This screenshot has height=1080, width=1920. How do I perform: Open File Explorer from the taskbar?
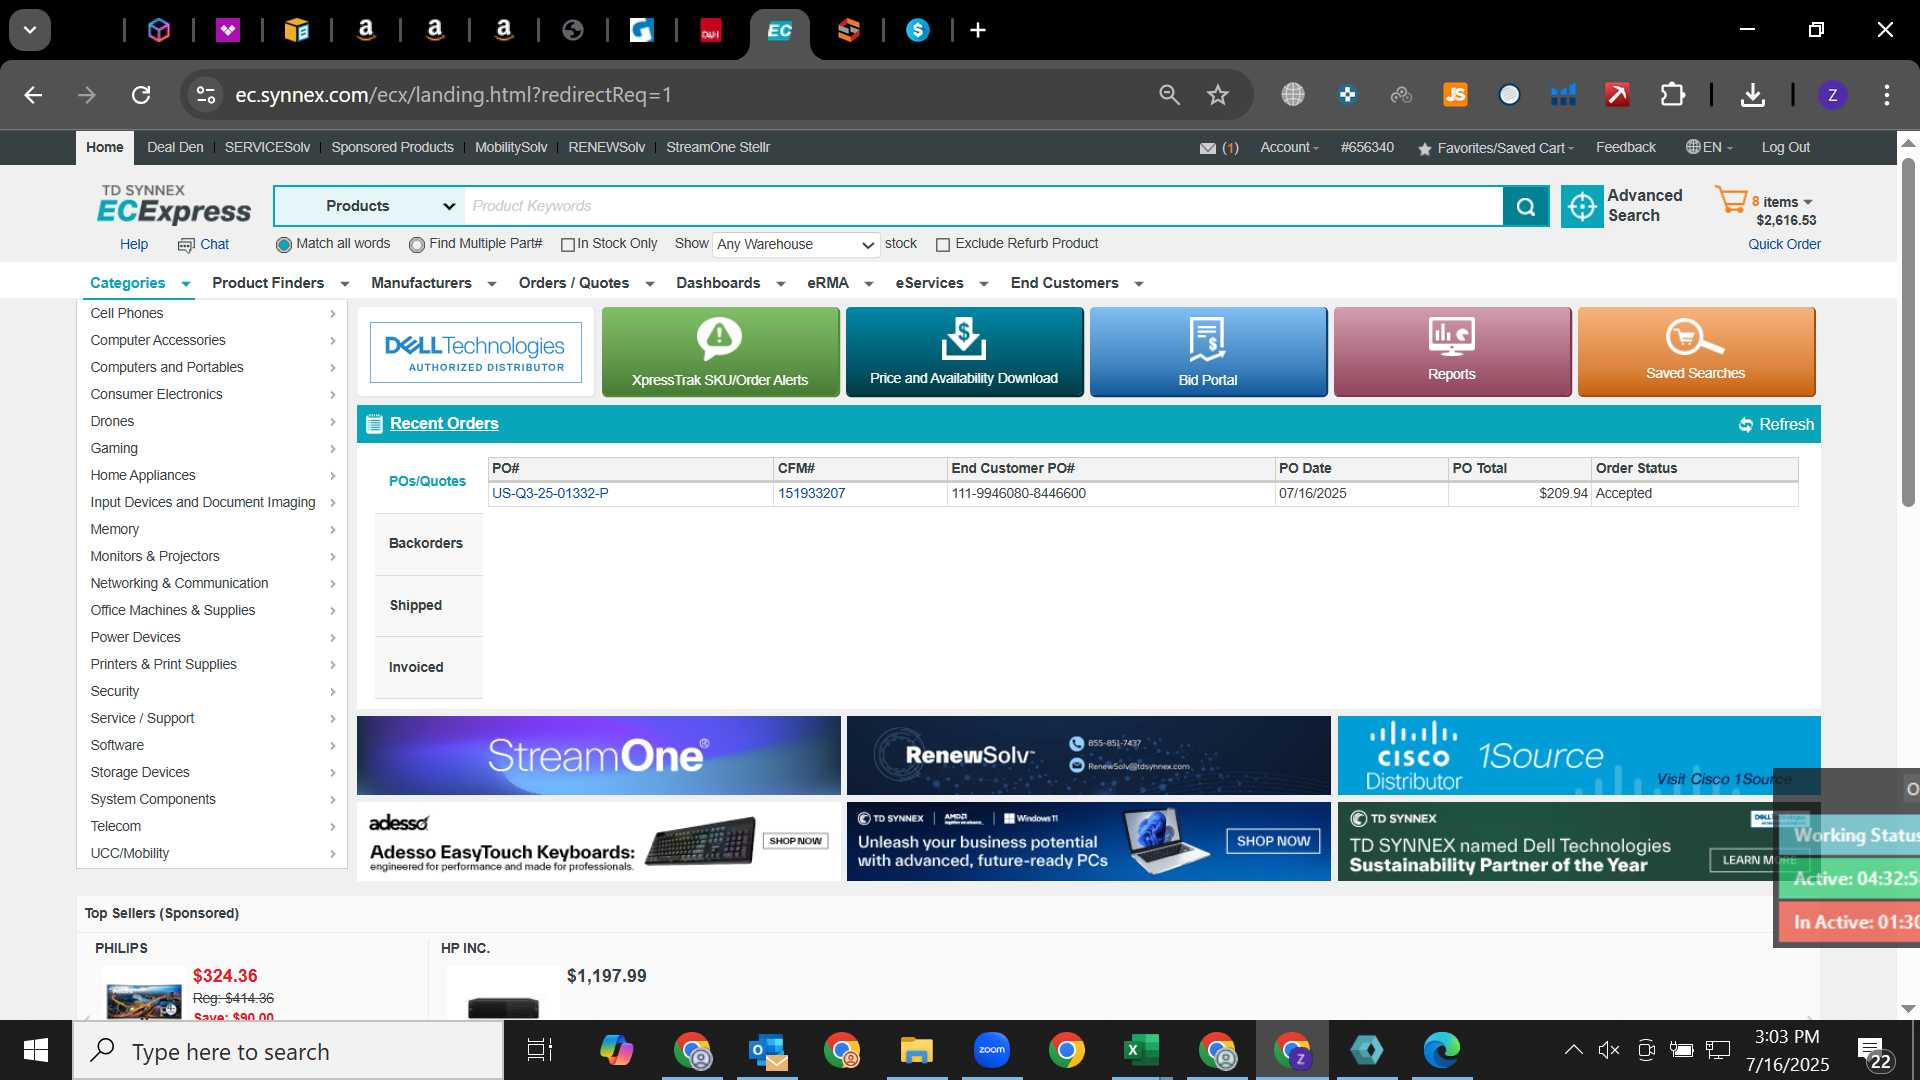916,1050
